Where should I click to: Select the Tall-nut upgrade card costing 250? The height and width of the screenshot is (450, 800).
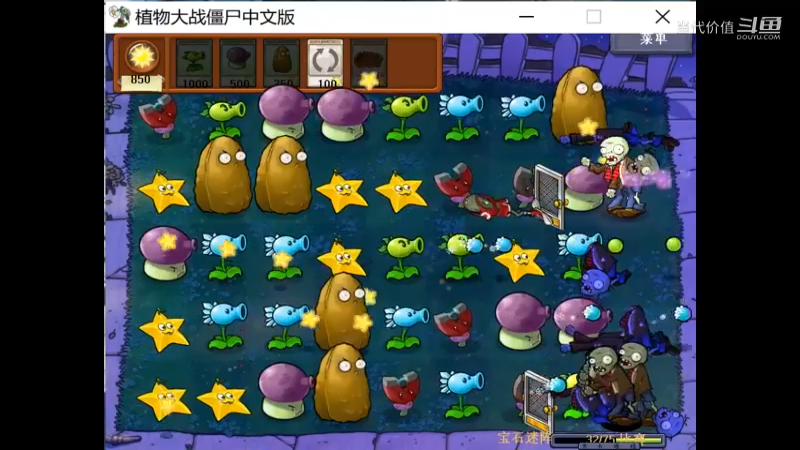[x=282, y=63]
